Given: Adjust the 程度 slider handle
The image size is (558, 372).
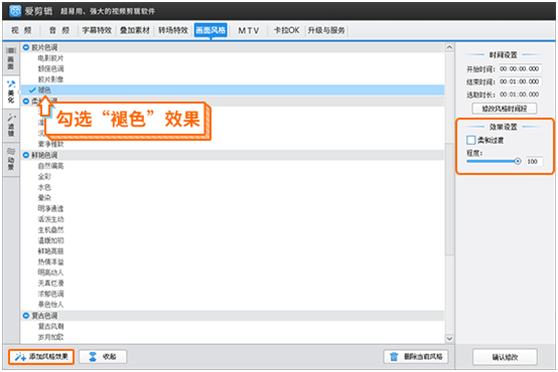Looking at the screenshot, I should tap(517, 161).
